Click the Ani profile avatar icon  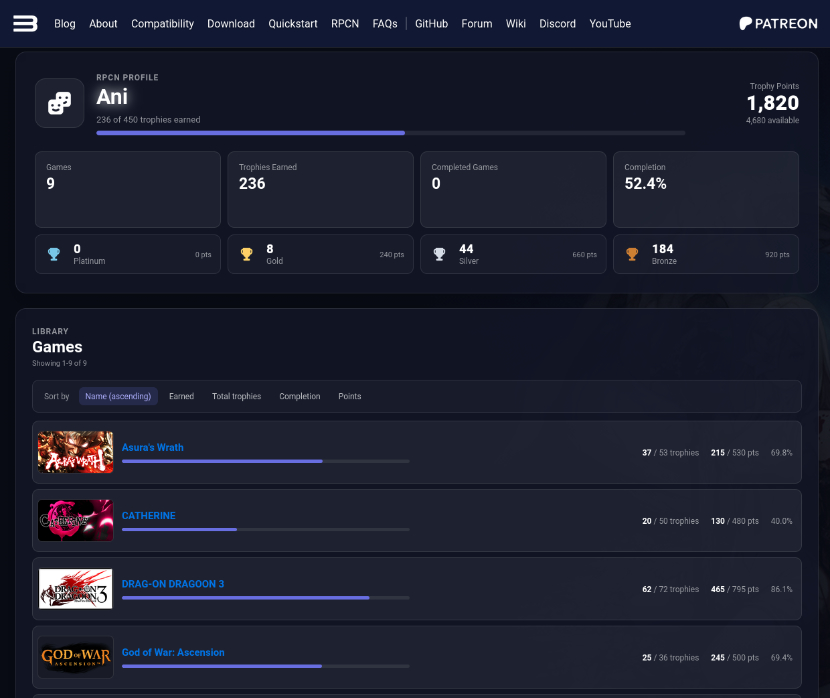(x=59, y=103)
